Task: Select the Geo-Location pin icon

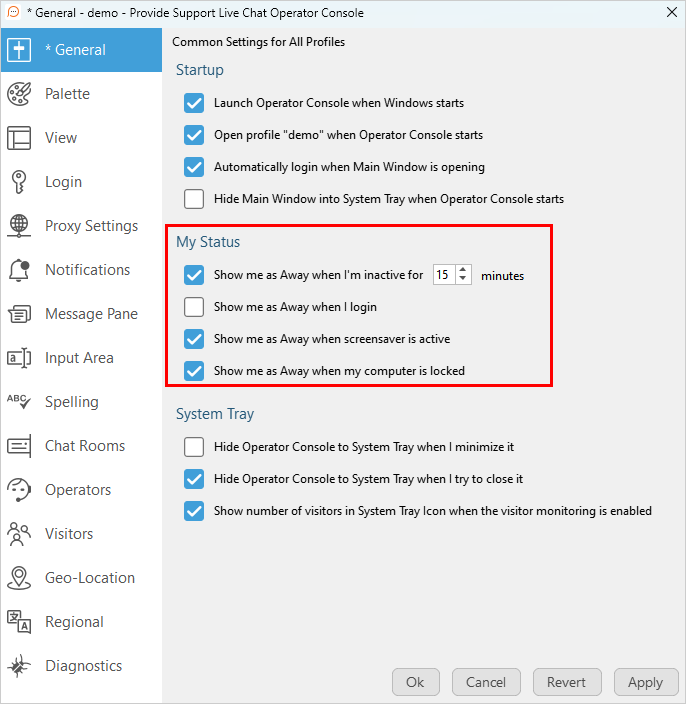Action: click(x=19, y=578)
